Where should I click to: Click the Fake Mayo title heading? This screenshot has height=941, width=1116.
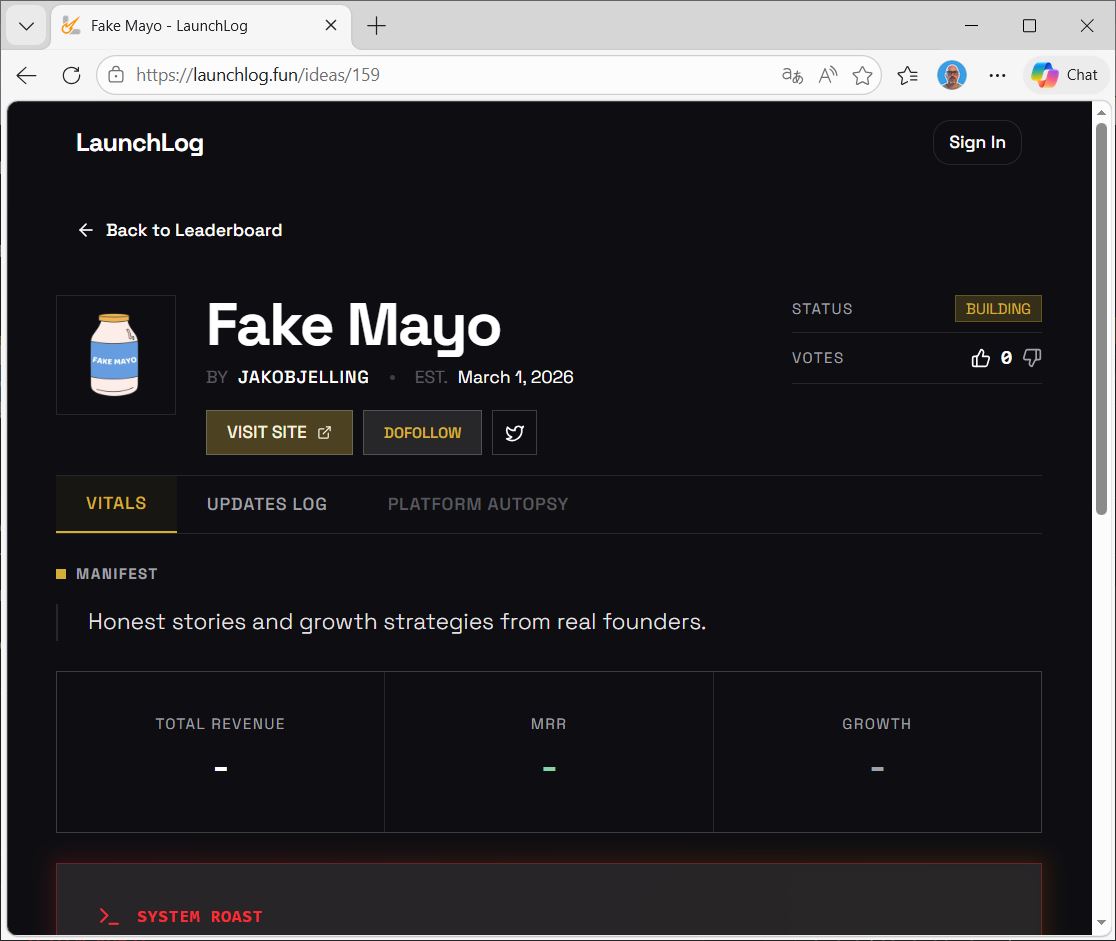[354, 327]
